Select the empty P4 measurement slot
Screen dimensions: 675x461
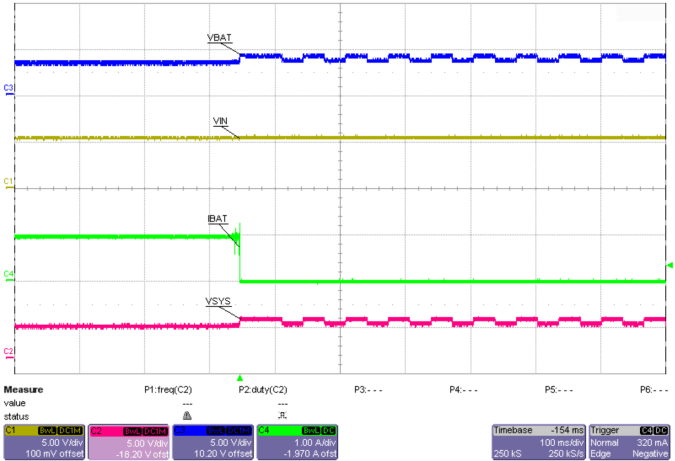pos(463,390)
